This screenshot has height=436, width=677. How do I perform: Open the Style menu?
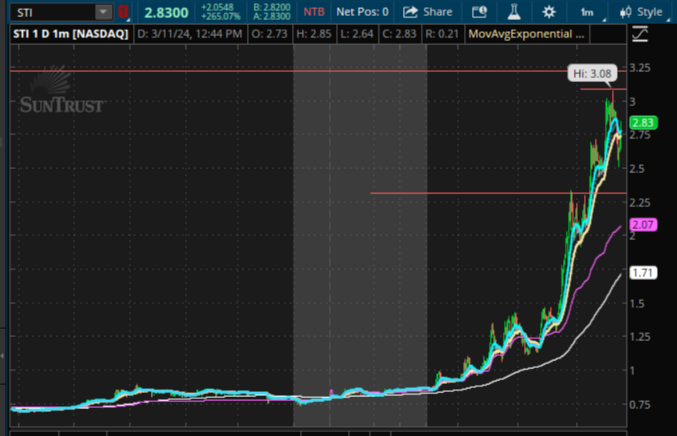(641, 12)
